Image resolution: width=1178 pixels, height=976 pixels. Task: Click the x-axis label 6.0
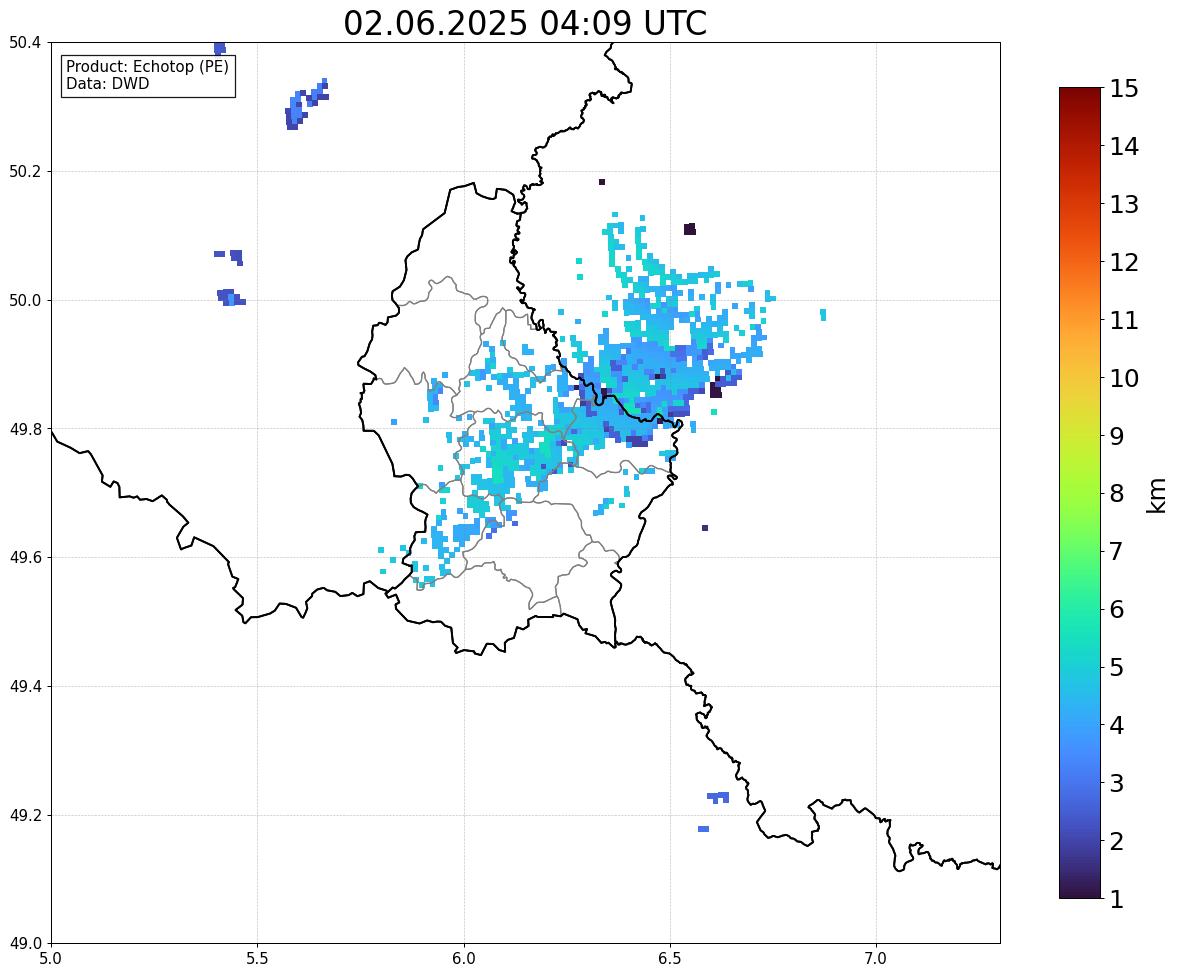click(x=464, y=959)
